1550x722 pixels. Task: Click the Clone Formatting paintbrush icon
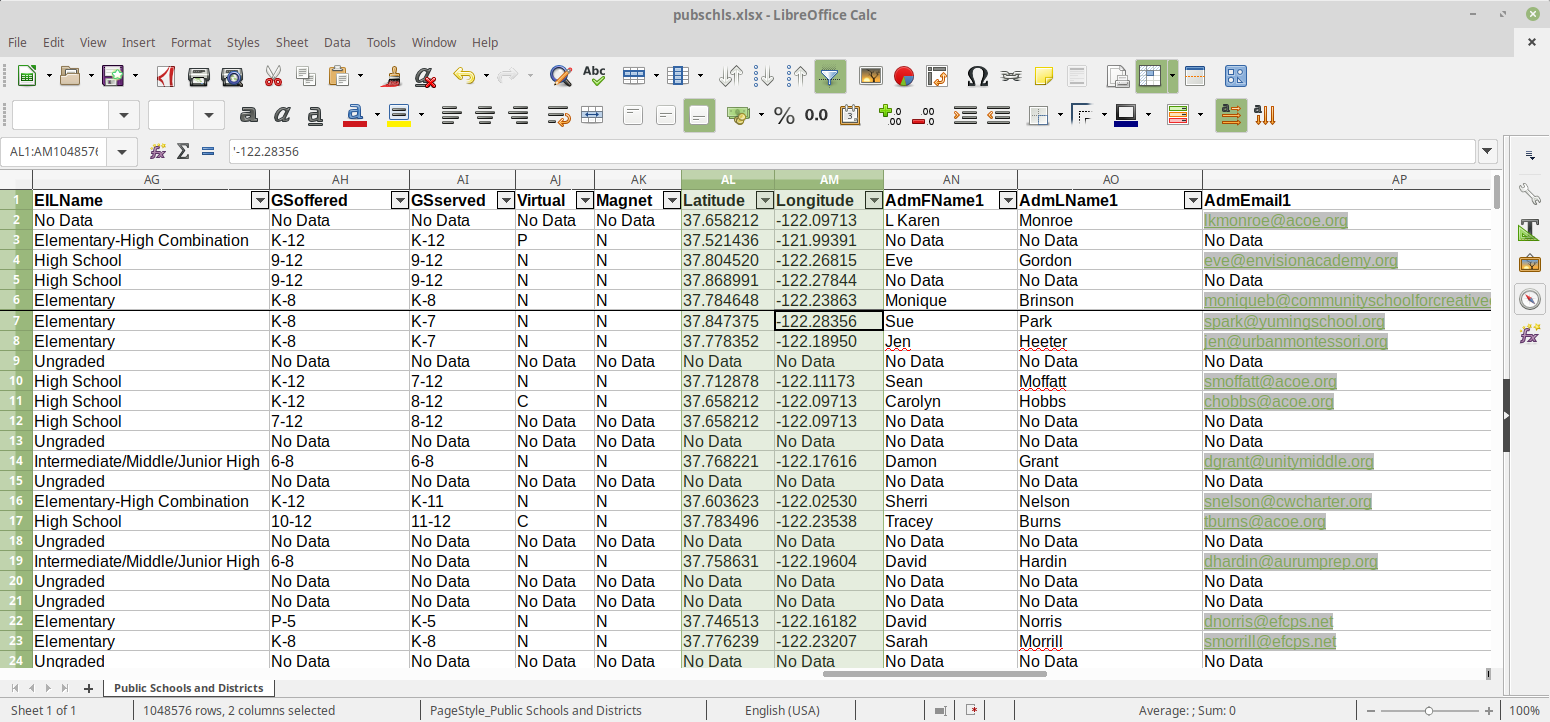click(x=393, y=76)
